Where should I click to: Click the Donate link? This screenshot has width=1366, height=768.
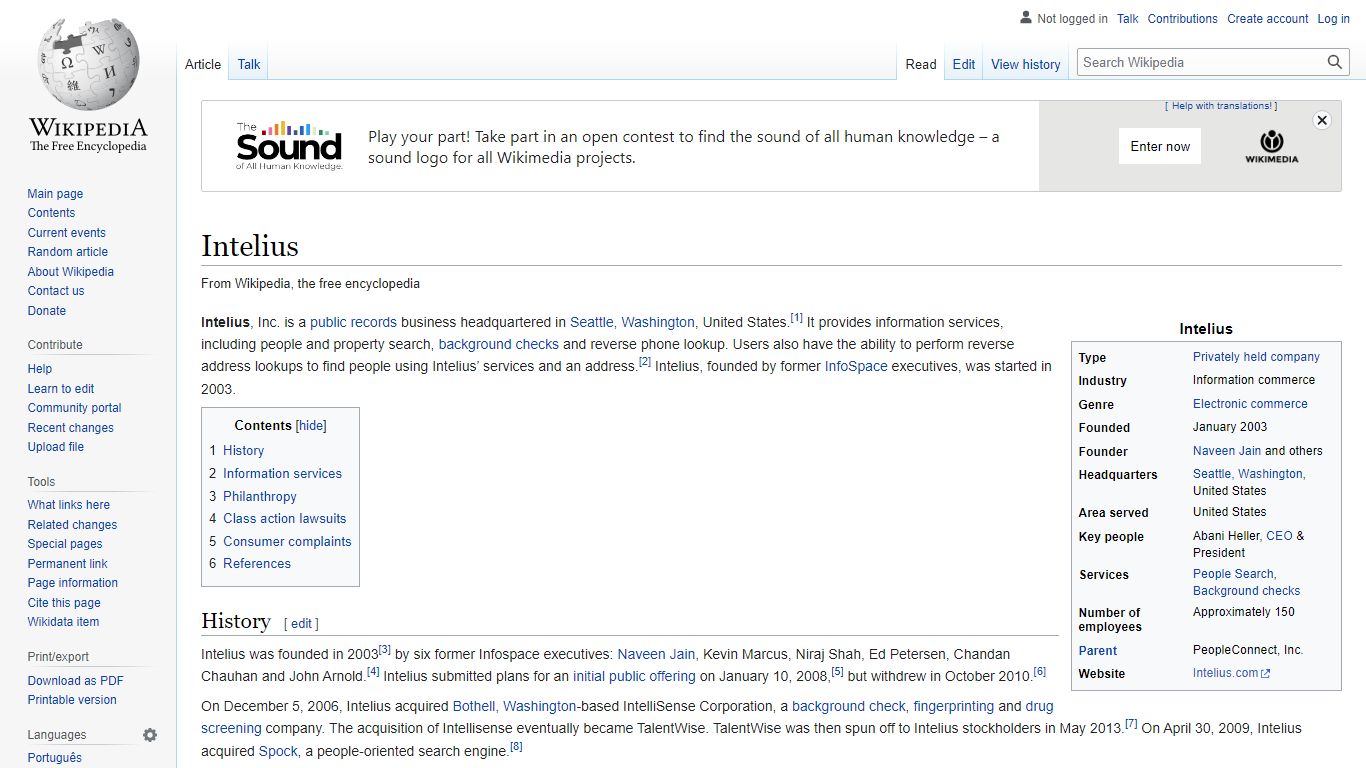(x=47, y=311)
